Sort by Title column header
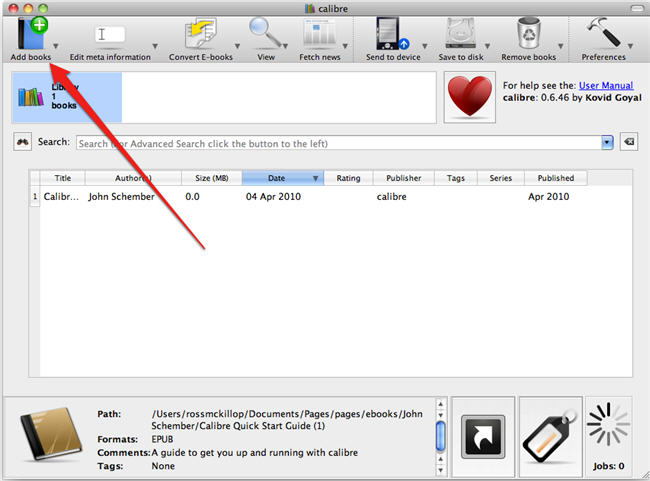 click(x=63, y=178)
